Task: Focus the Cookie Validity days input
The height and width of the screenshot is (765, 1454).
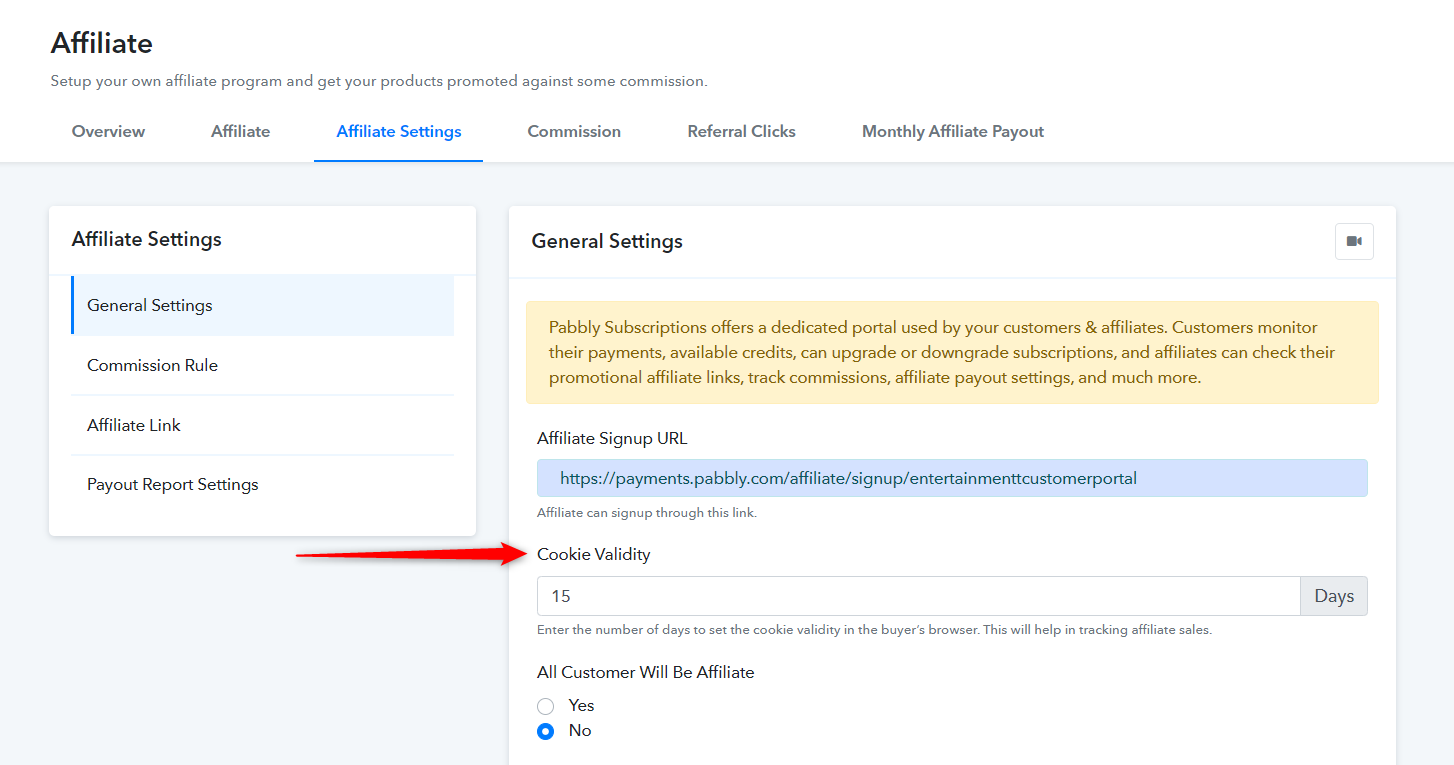Action: coord(918,596)
